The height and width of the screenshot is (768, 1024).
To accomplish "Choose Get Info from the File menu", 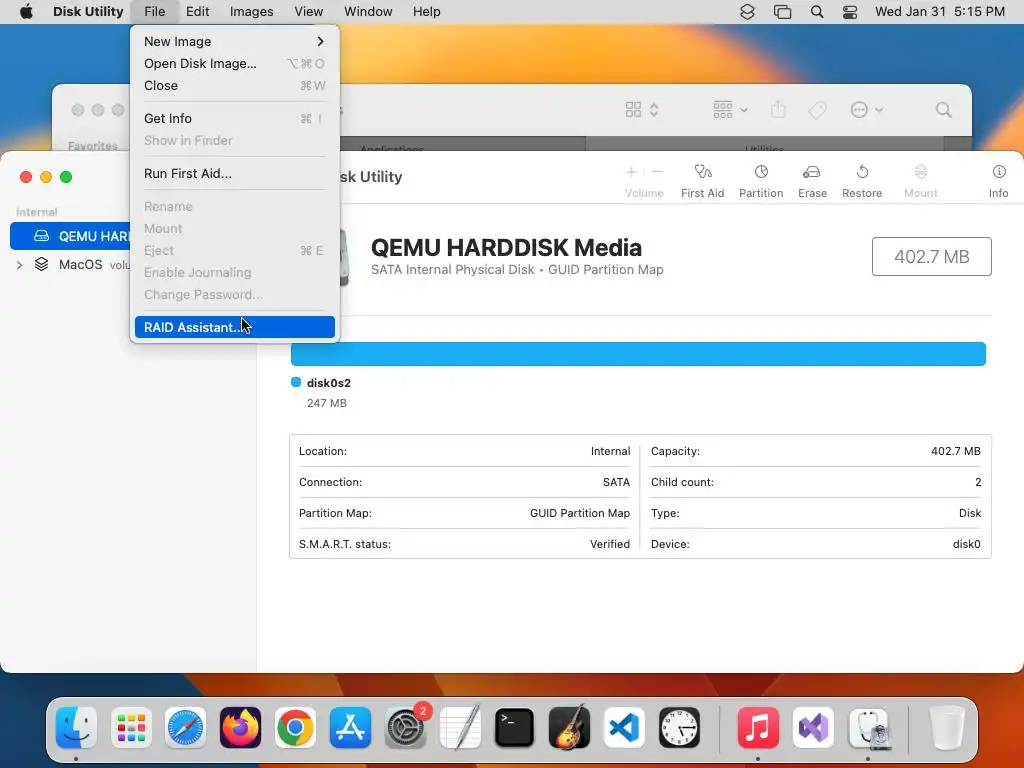I will point(234,118).
